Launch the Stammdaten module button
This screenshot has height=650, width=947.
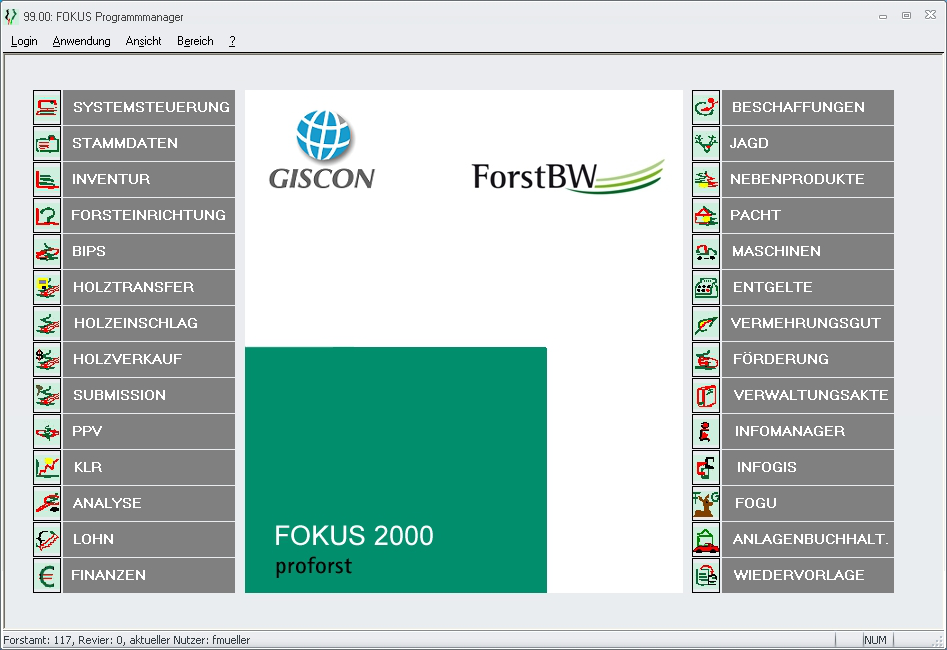pos(149,143)
